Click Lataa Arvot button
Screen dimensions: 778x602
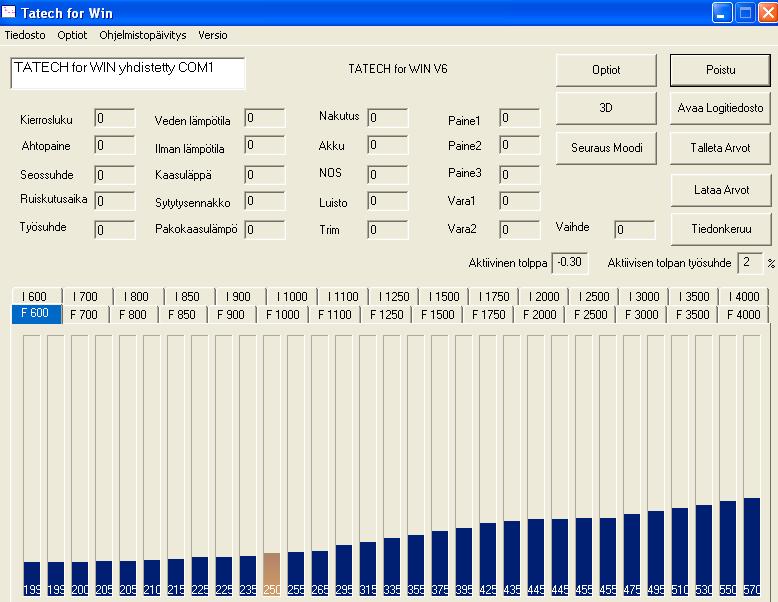[x=721, y=190]
